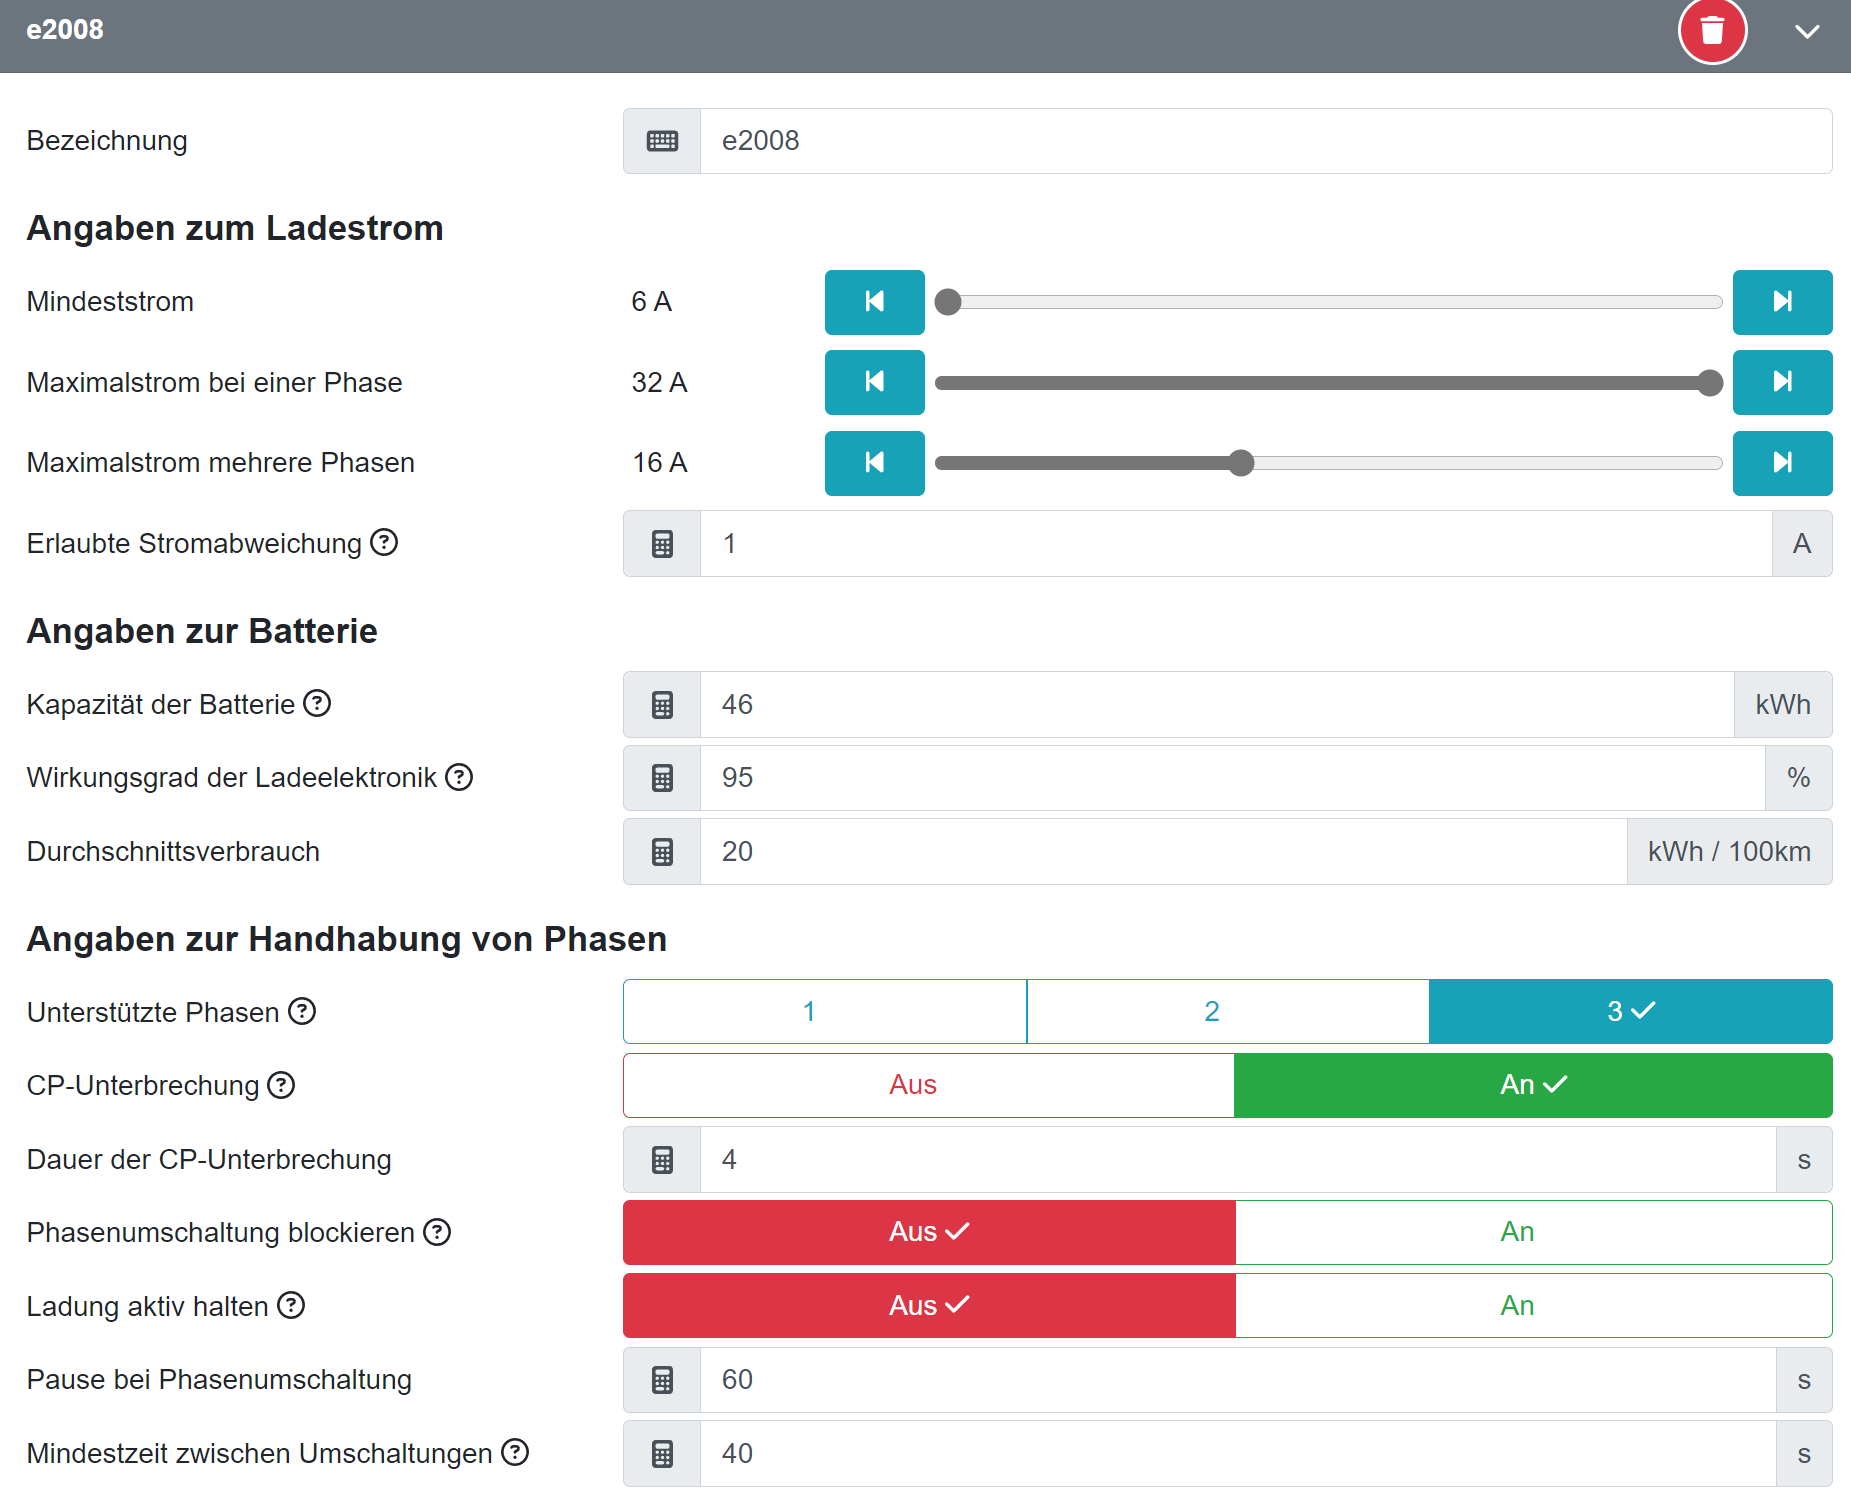Decrease Maximalstrom bei einer Phase with left button

[874, 382]
